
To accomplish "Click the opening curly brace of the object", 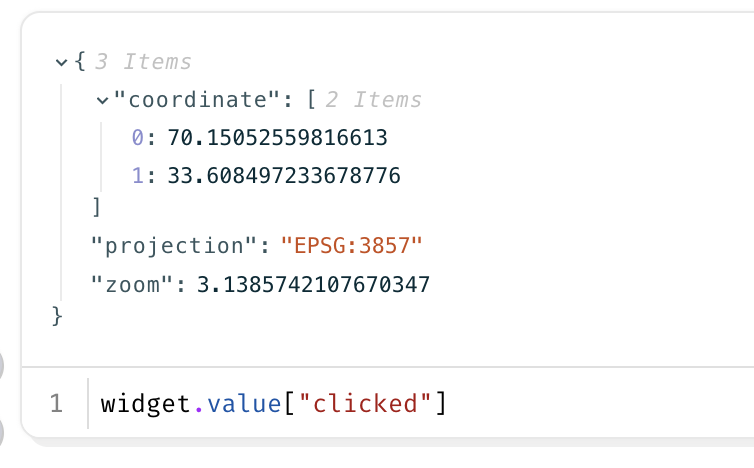I will pos(80,62).
